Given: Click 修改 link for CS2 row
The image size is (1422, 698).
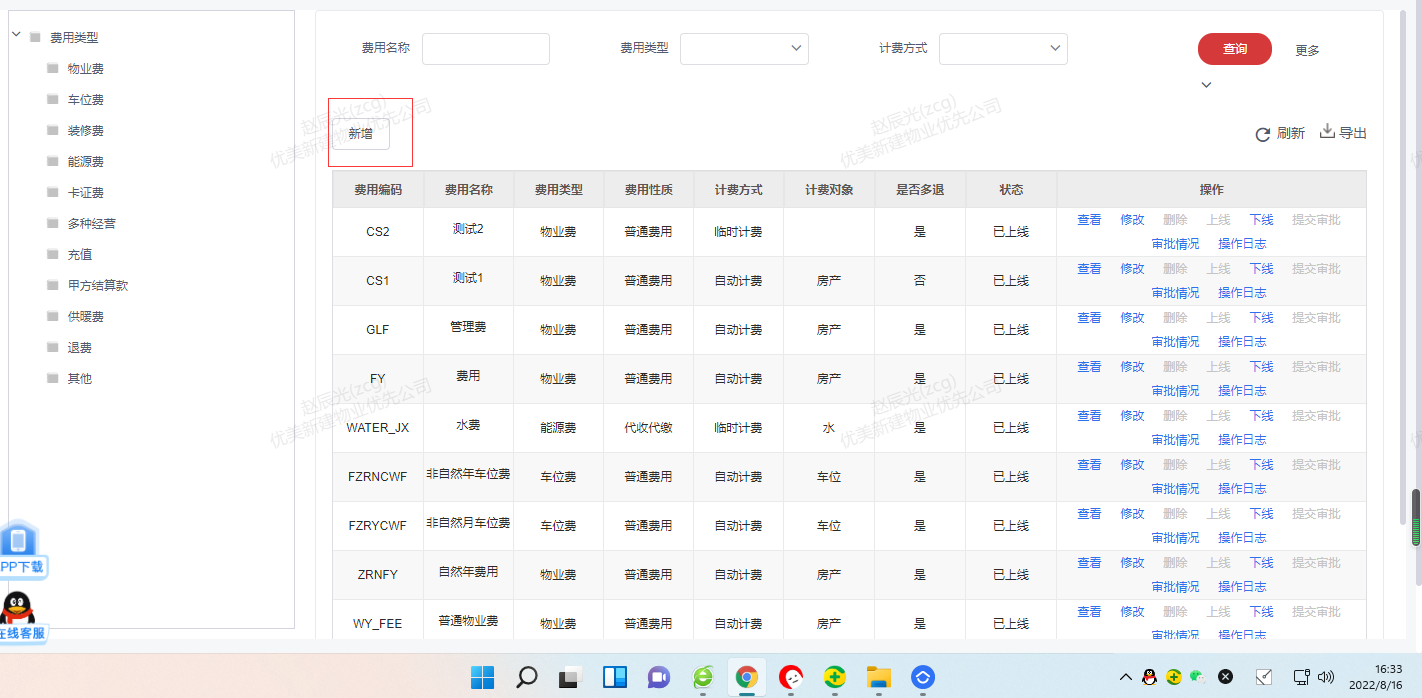Looking at the screenshot, I should click(x=1132, y=220).
